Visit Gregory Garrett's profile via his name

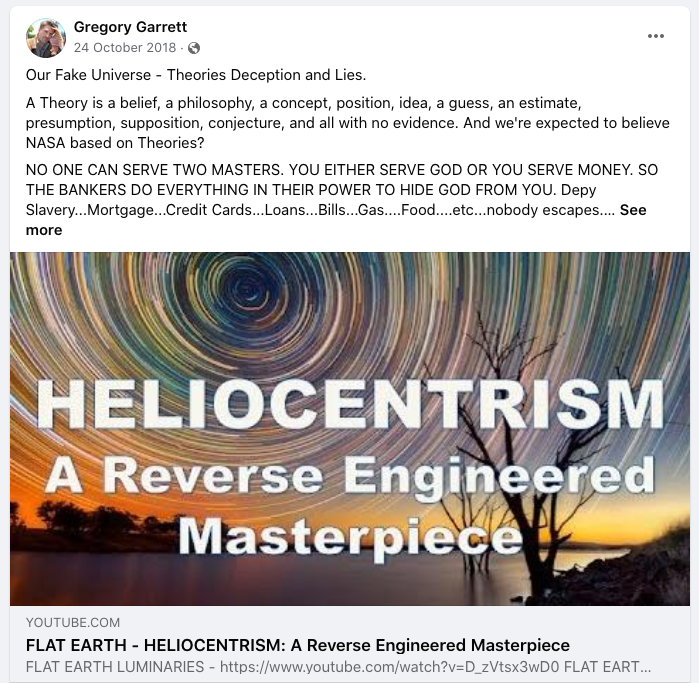[130, 27]
